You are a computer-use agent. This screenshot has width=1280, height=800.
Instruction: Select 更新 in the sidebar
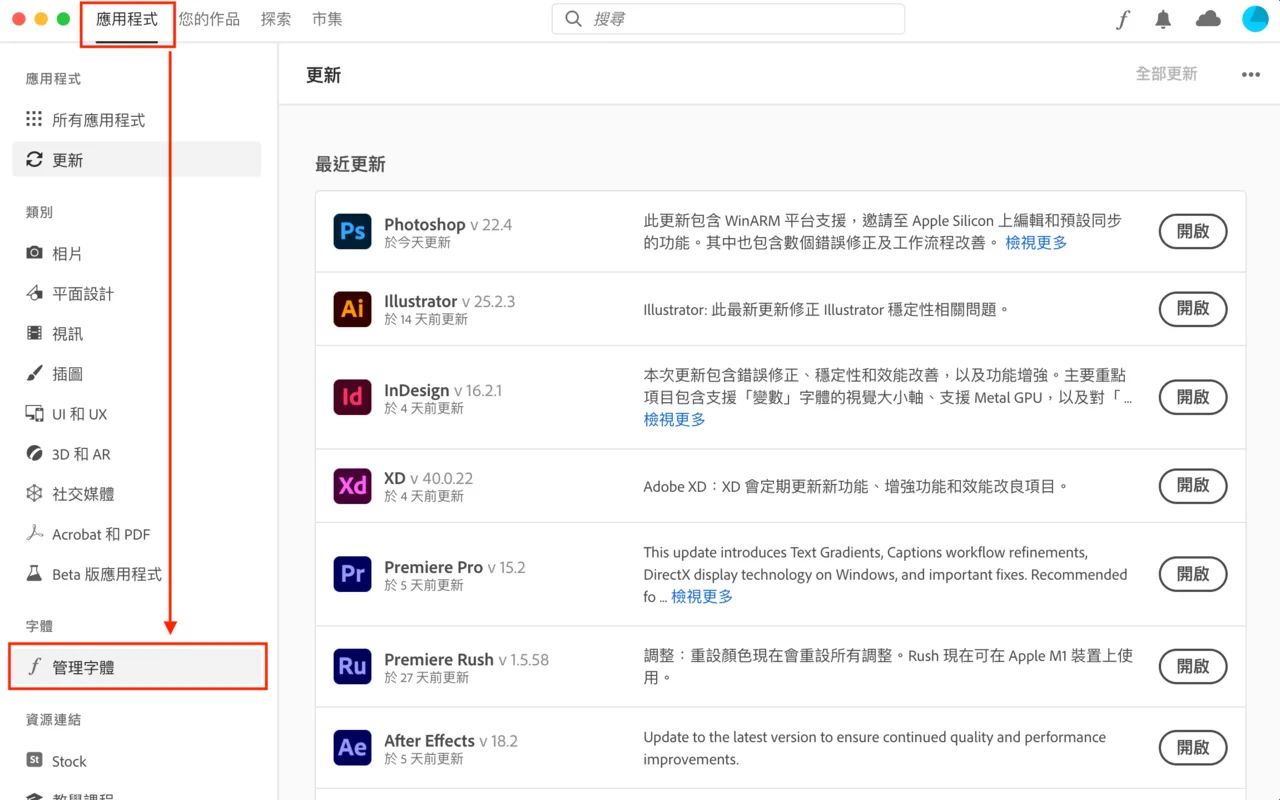coord(136,160)
